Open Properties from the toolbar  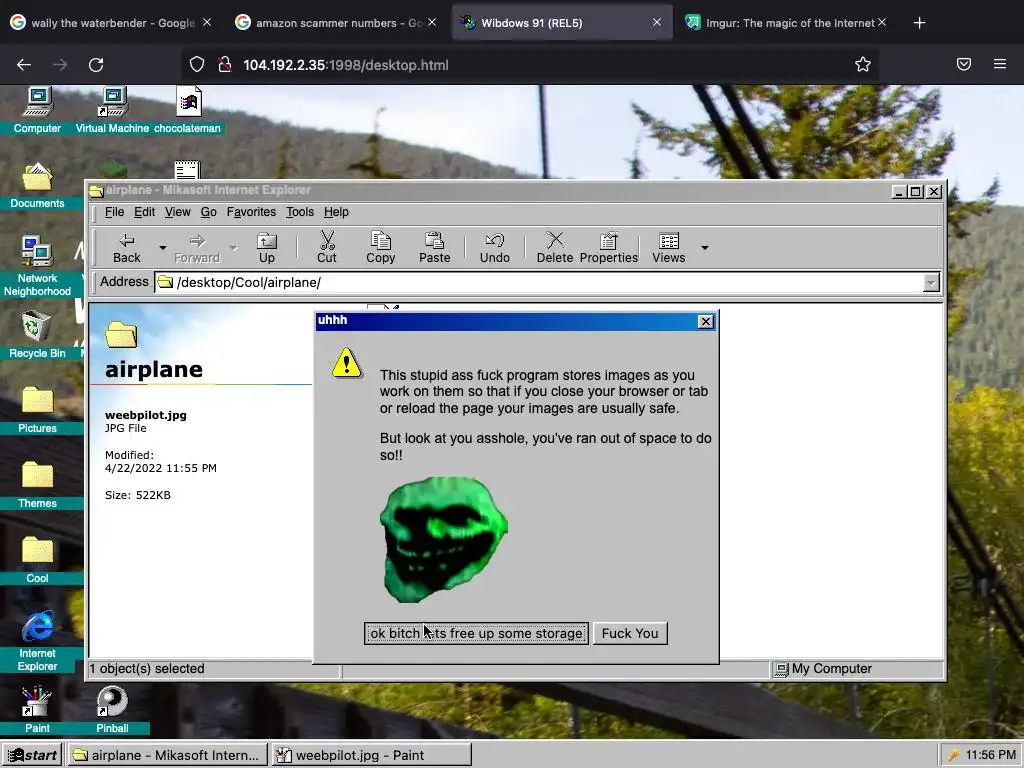pyautogui.click(x=609, y=248)
